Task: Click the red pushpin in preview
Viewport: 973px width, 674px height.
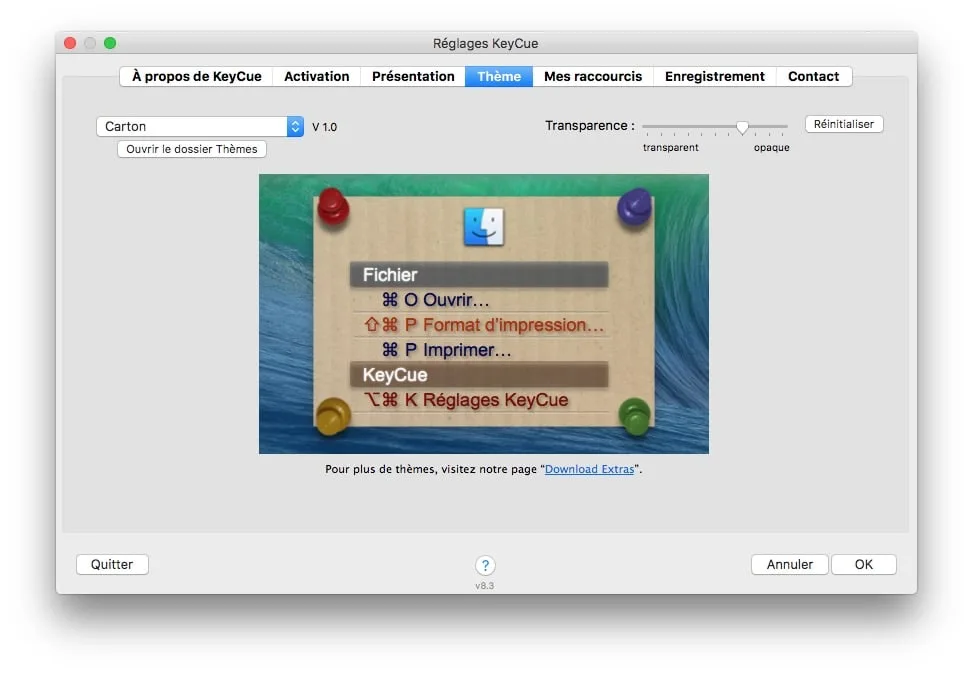Action: pos(333,206)
